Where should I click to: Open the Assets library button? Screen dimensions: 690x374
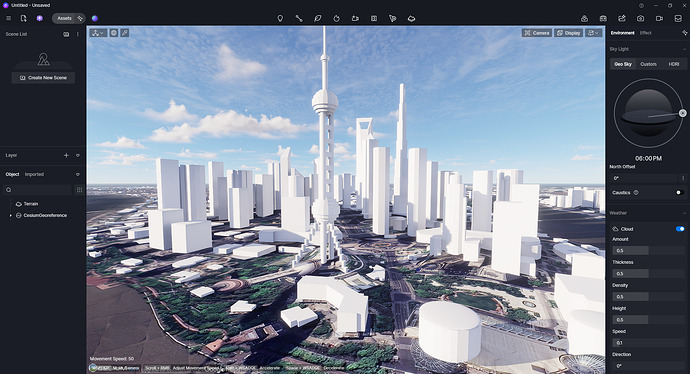click(64, 18)
